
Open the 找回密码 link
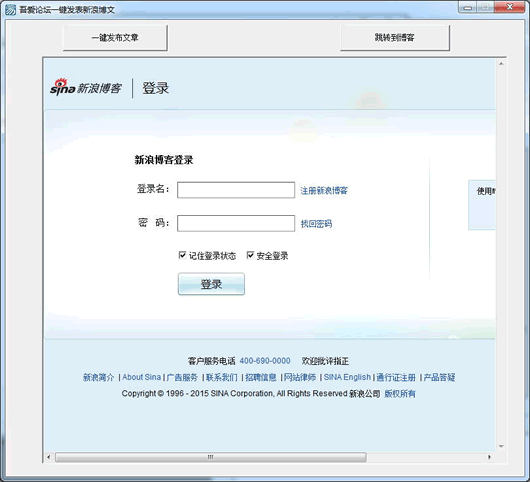pos(316,223)
